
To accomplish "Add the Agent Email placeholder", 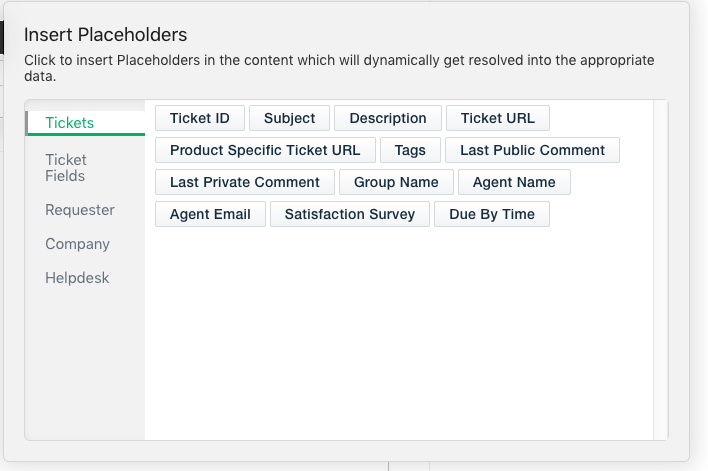I will 210,214.
